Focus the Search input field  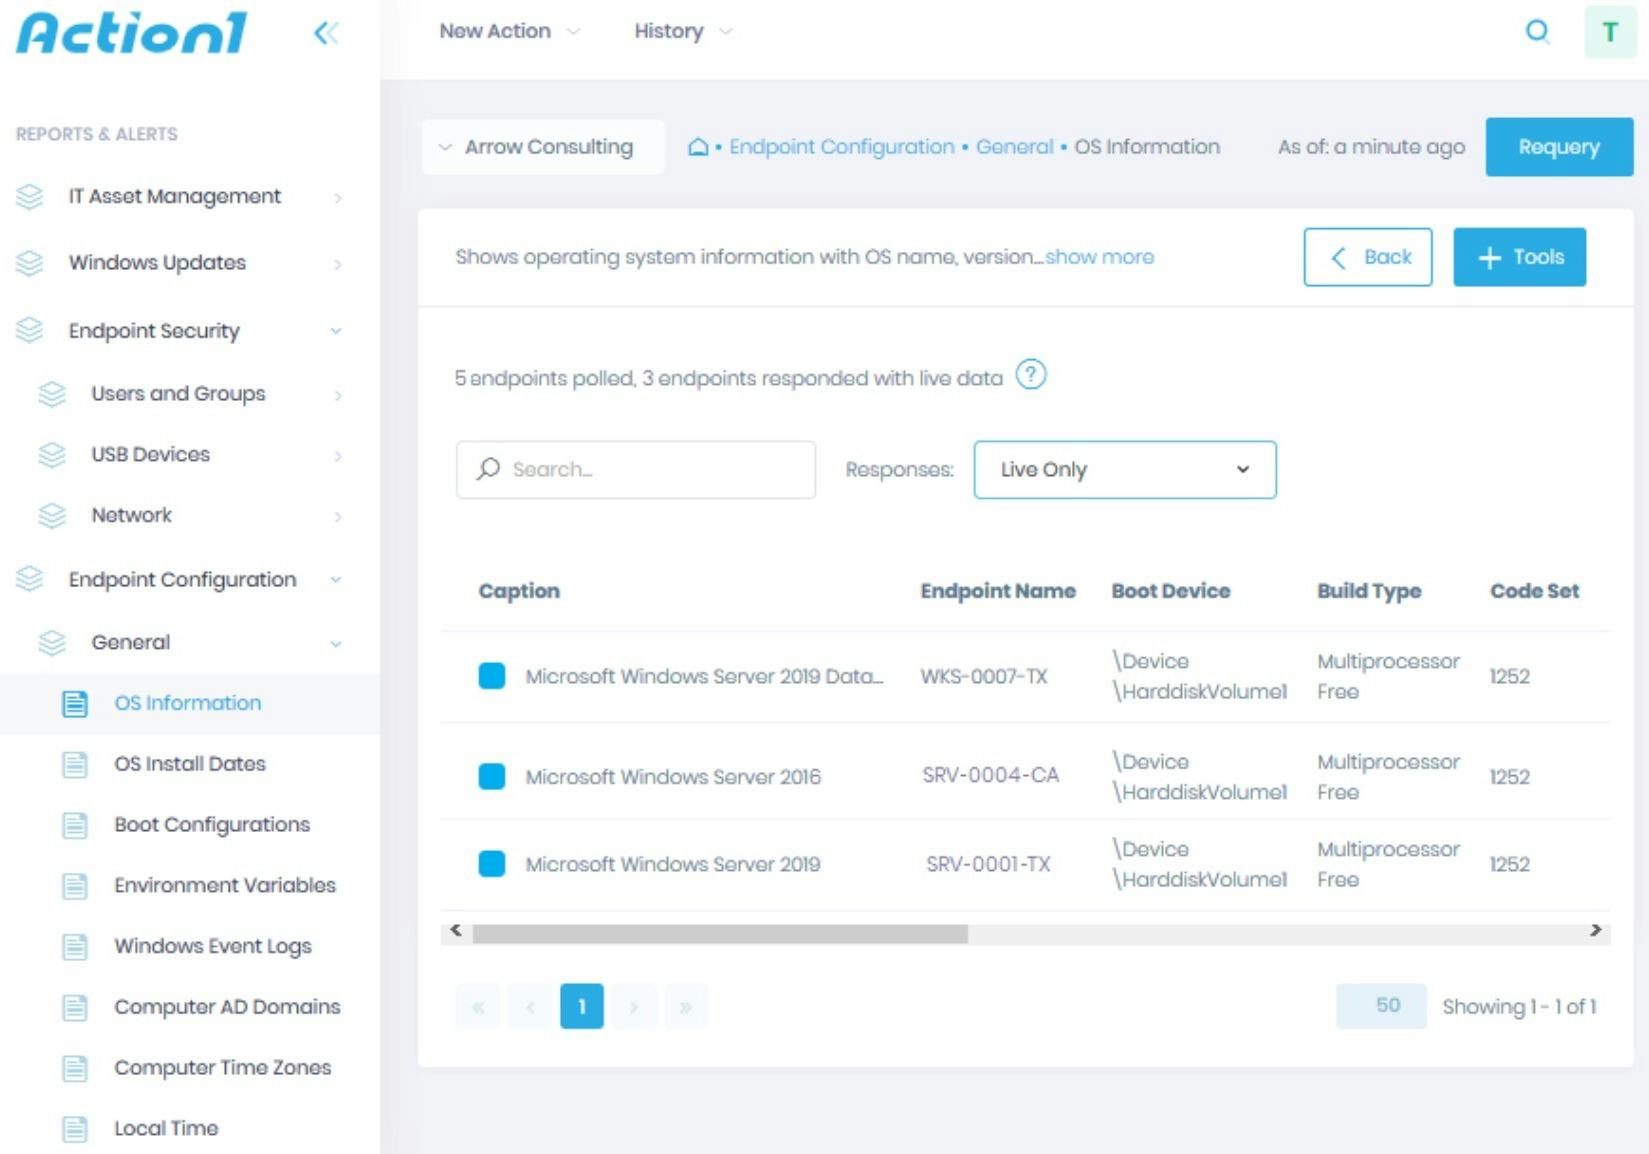tap(636, 470)
